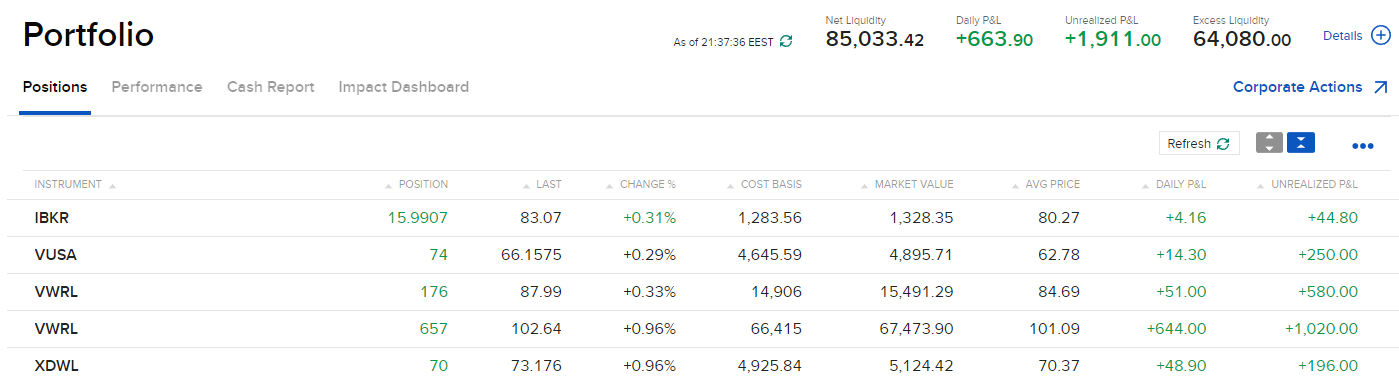Open the Performance tab
The width and height of the screenshot is (1399, 387).
click(157, 87)
